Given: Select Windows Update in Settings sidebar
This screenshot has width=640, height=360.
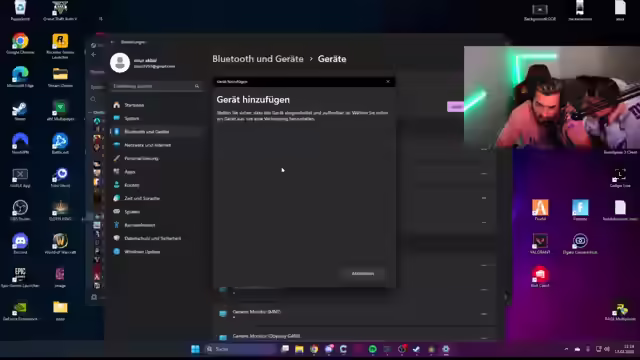Looking at the screenshot, I should click(156, 251).
